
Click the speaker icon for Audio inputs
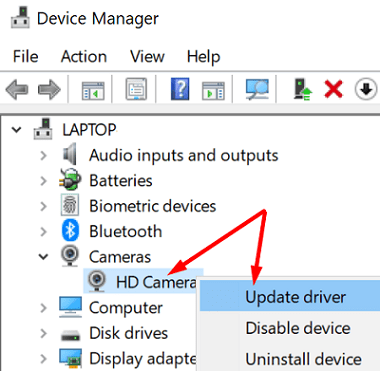[70, 154]
